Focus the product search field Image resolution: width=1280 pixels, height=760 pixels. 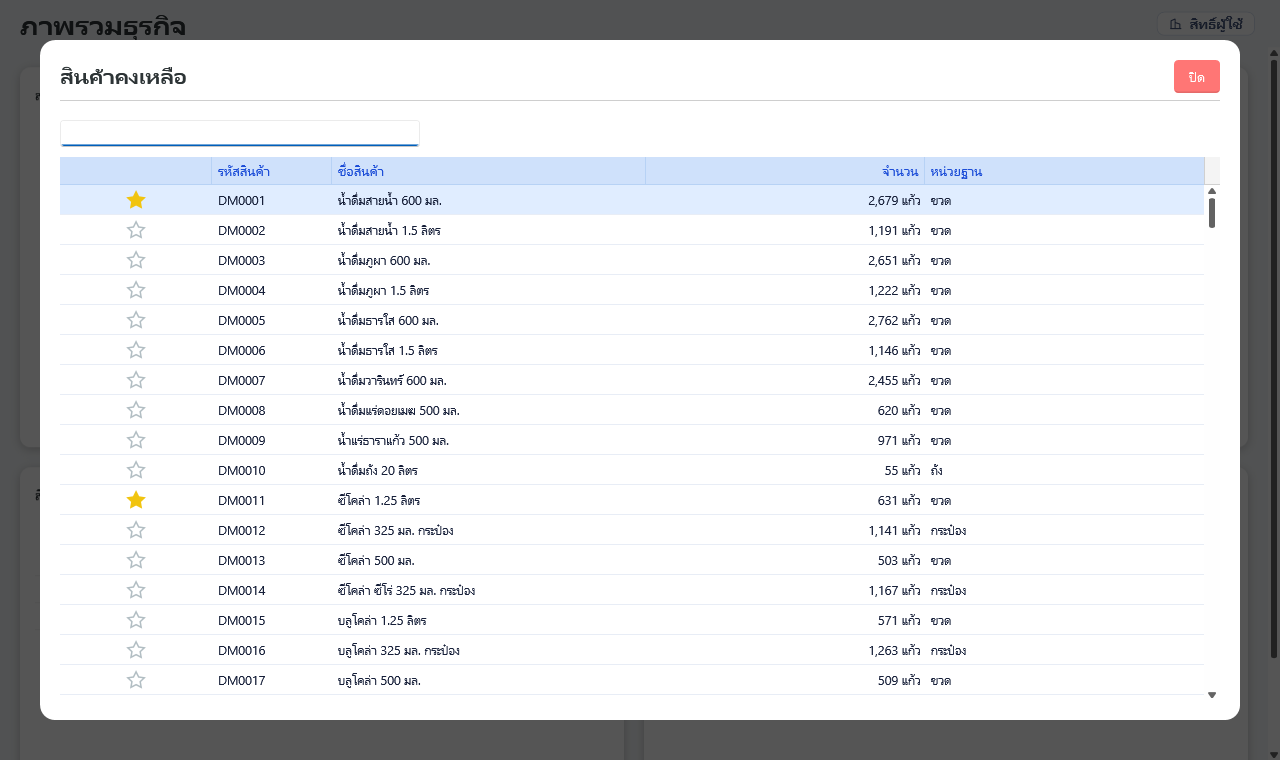(x=240, y=133)
